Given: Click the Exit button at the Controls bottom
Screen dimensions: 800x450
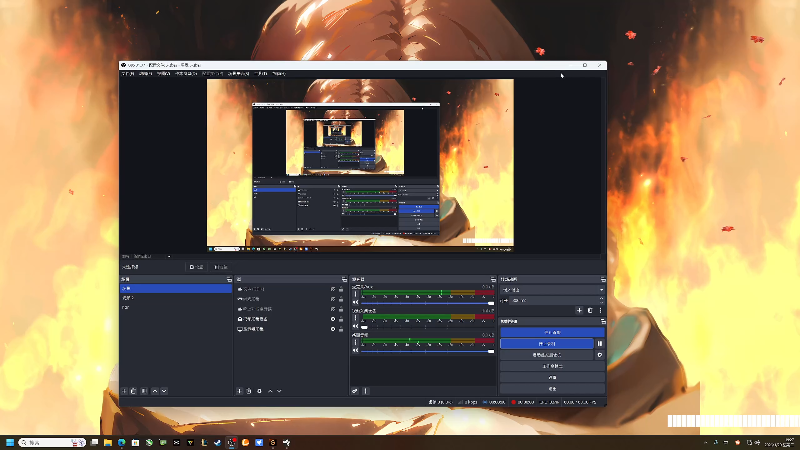Looking at the screenshot, I should [x=552, y=388].
